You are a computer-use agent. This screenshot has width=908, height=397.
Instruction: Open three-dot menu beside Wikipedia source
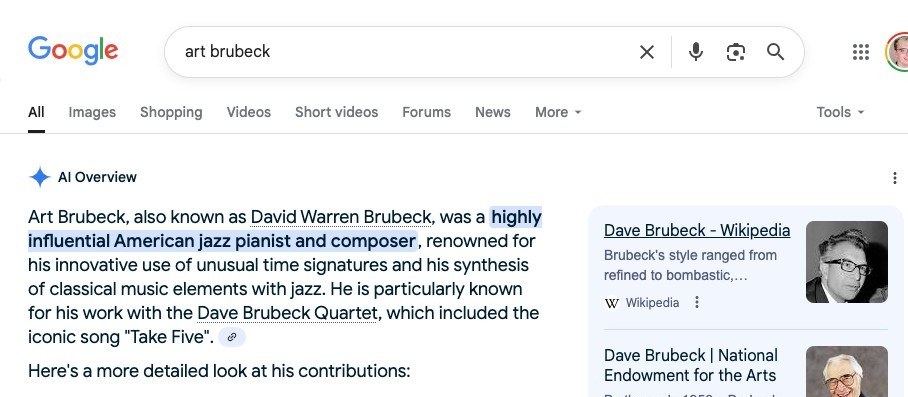click(697, 302)
